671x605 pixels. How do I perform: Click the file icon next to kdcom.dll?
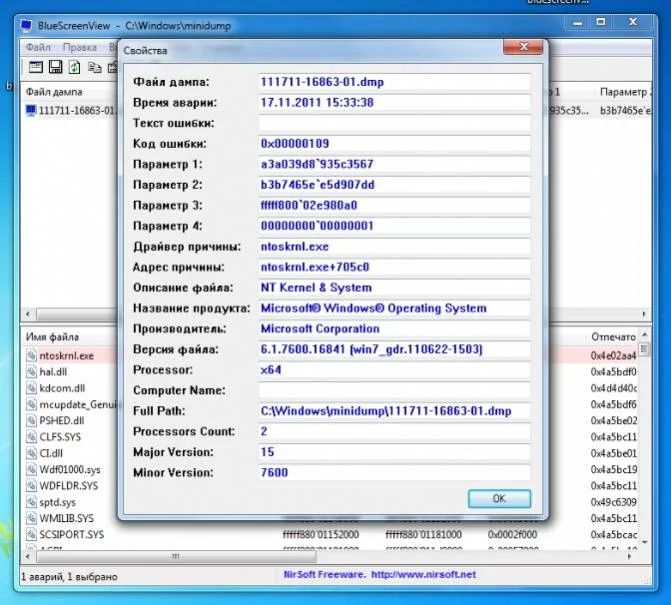tap(31, 388)
